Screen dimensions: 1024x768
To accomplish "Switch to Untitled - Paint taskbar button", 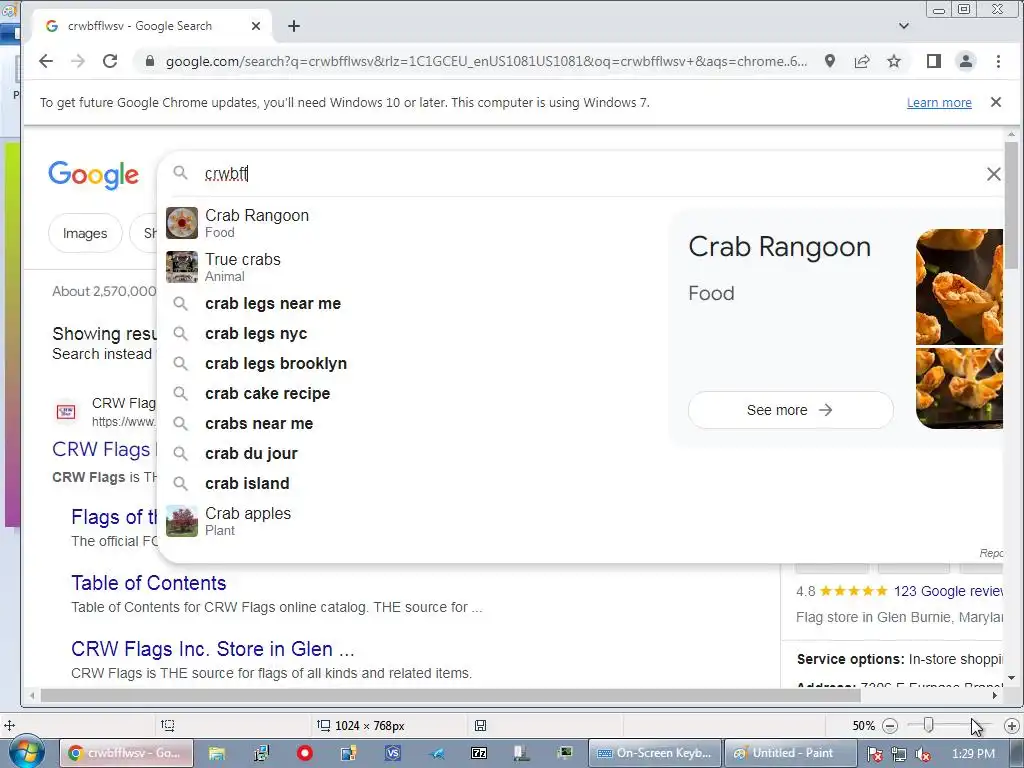I will coord(790,753).
